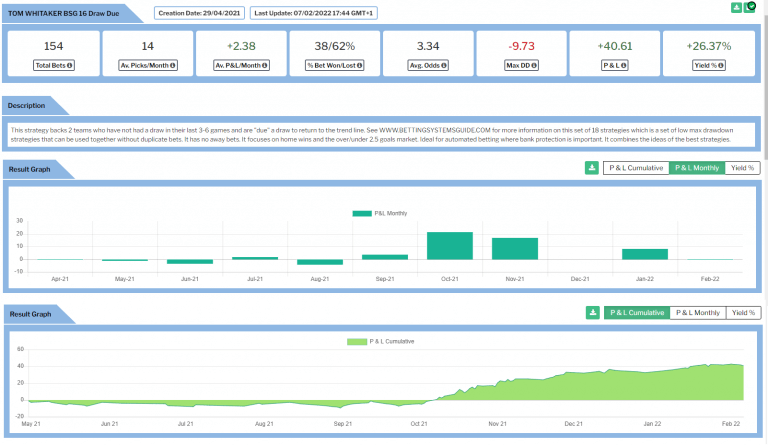Click the Total Bets info icon
The height and width of the screenshot is (446, 768).
click(70, 66)
